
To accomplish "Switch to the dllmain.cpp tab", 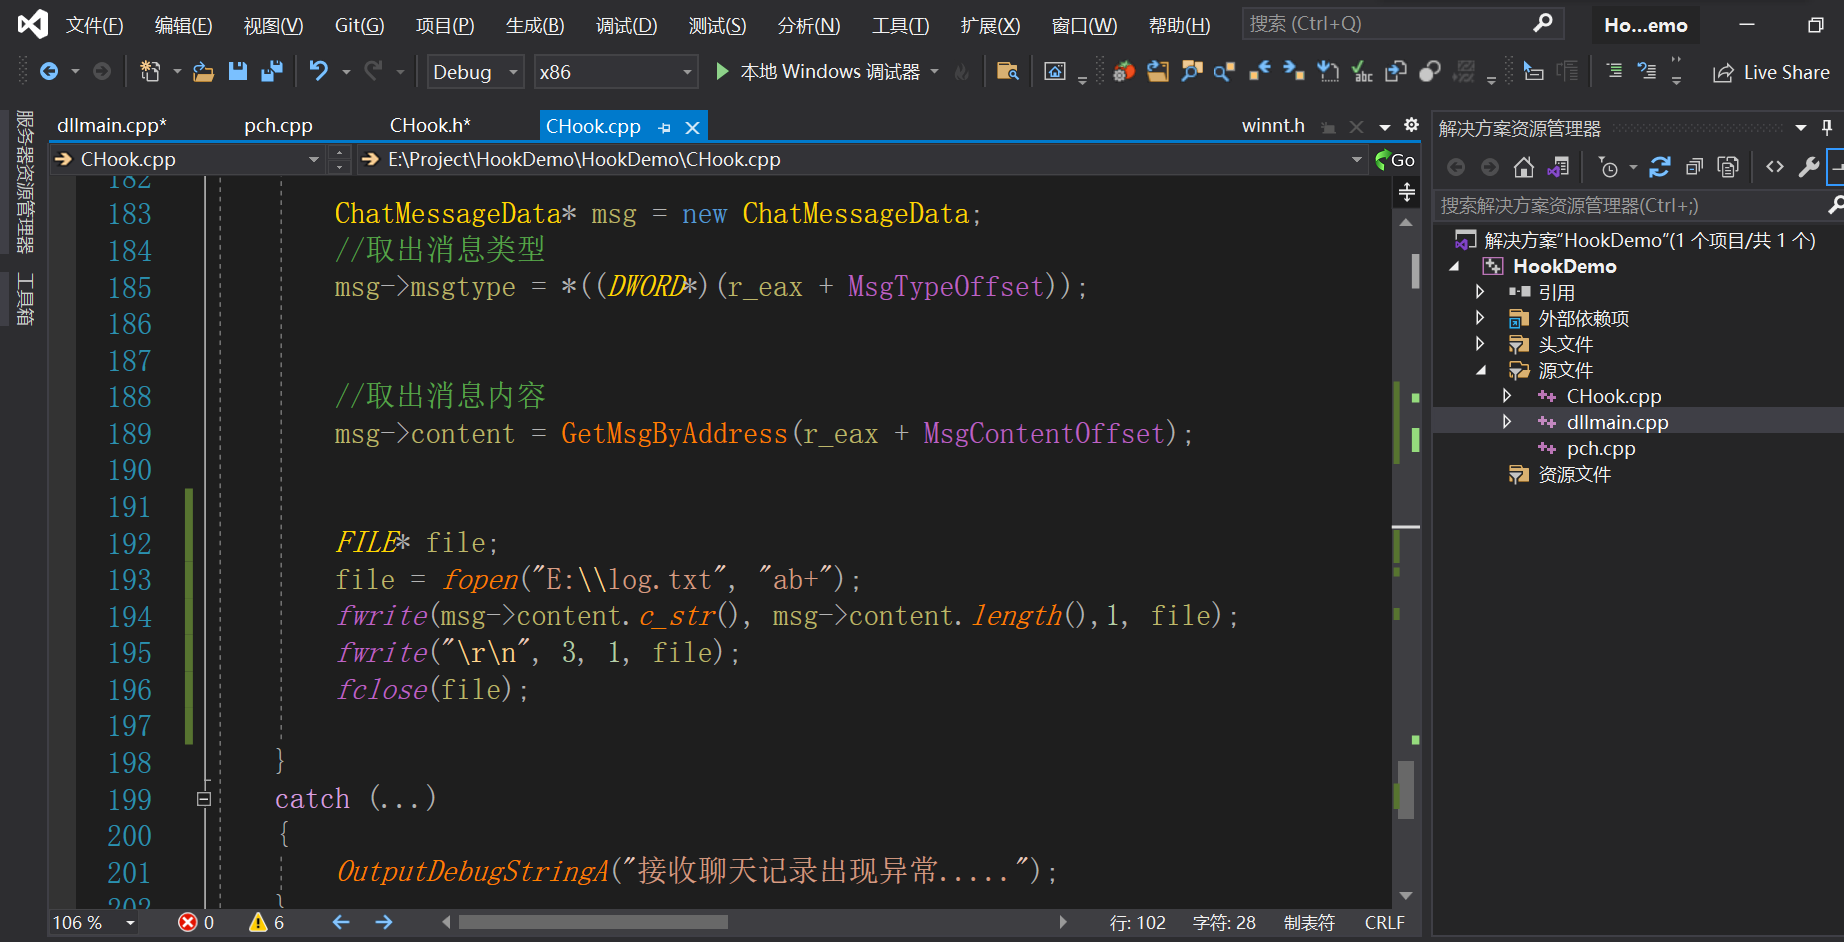I will click(x=111, y=125).
